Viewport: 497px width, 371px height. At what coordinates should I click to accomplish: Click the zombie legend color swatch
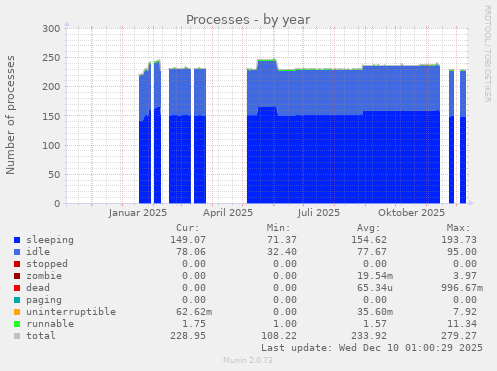click(17, 276)
